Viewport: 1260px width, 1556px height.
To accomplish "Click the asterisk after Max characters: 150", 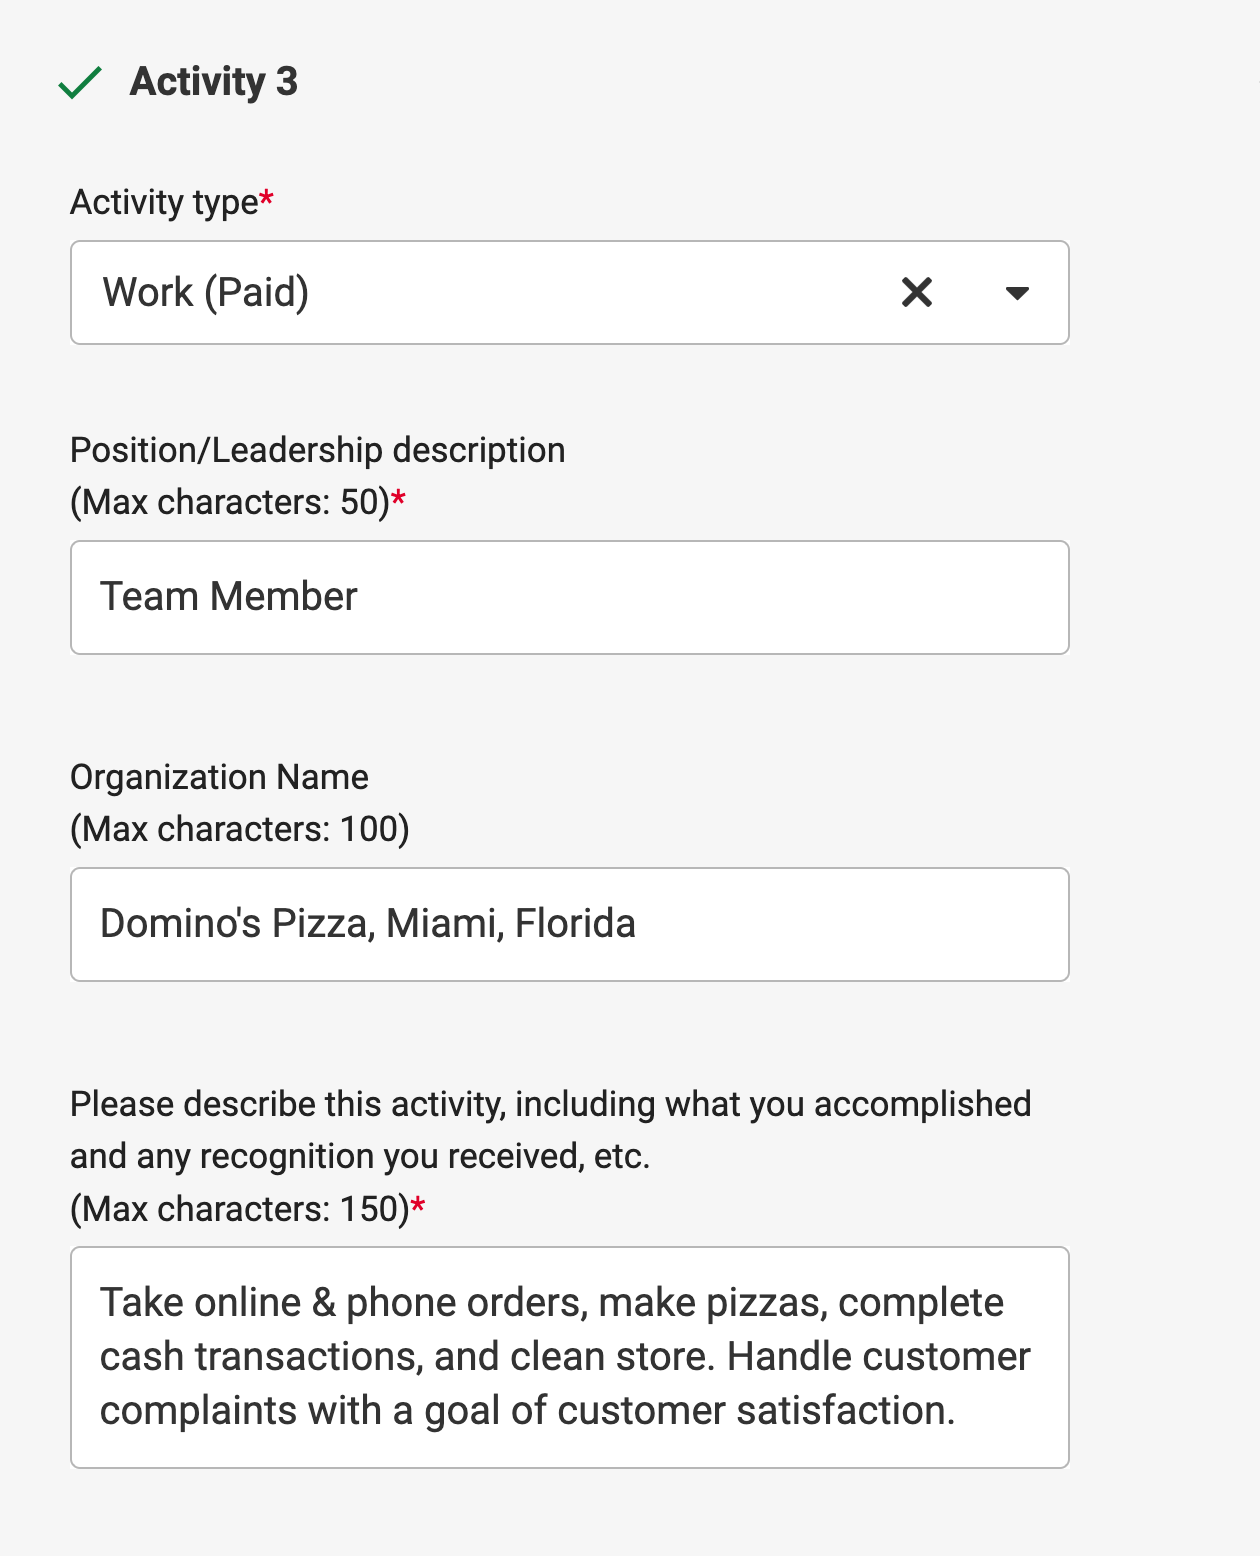I will click(x=419, y=1206).
